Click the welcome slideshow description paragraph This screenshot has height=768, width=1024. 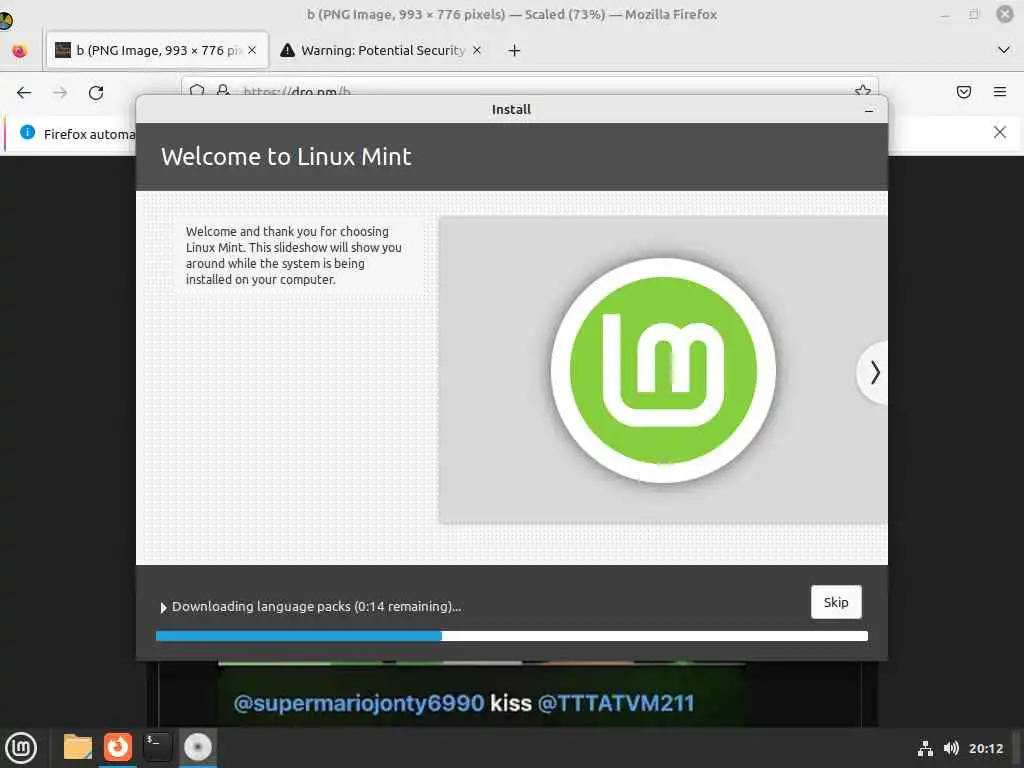294,255
